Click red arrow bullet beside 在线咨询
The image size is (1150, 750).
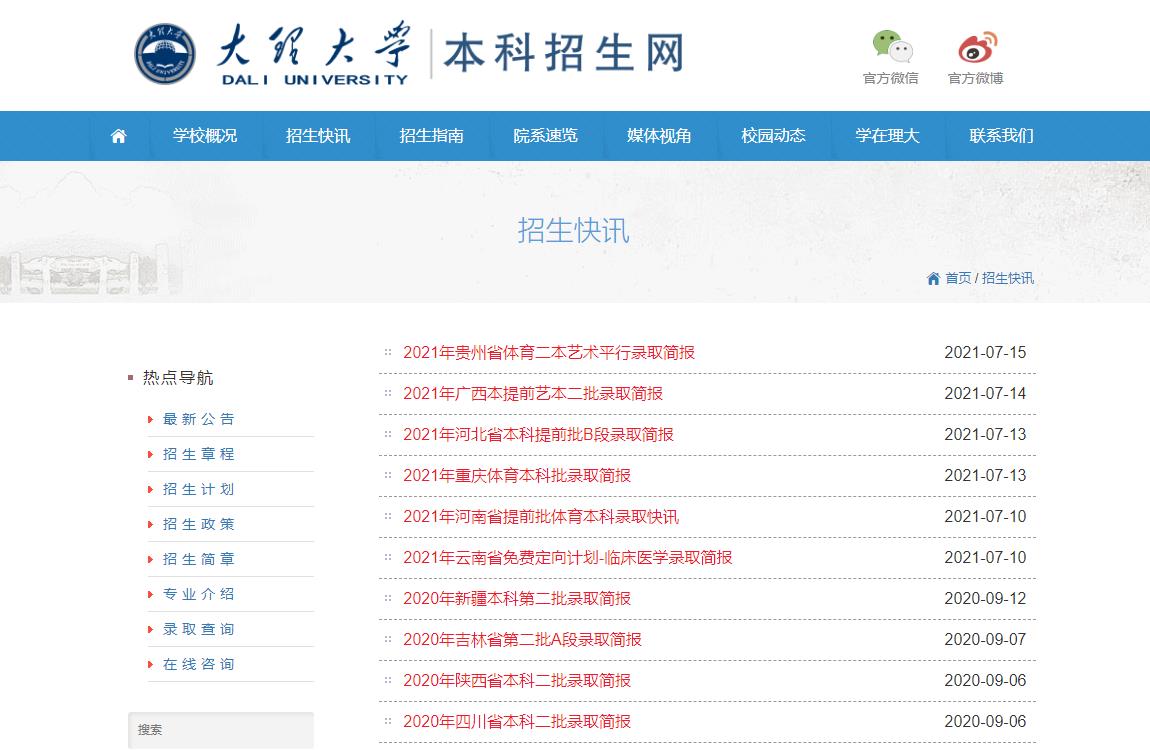[x=150, y=665]
